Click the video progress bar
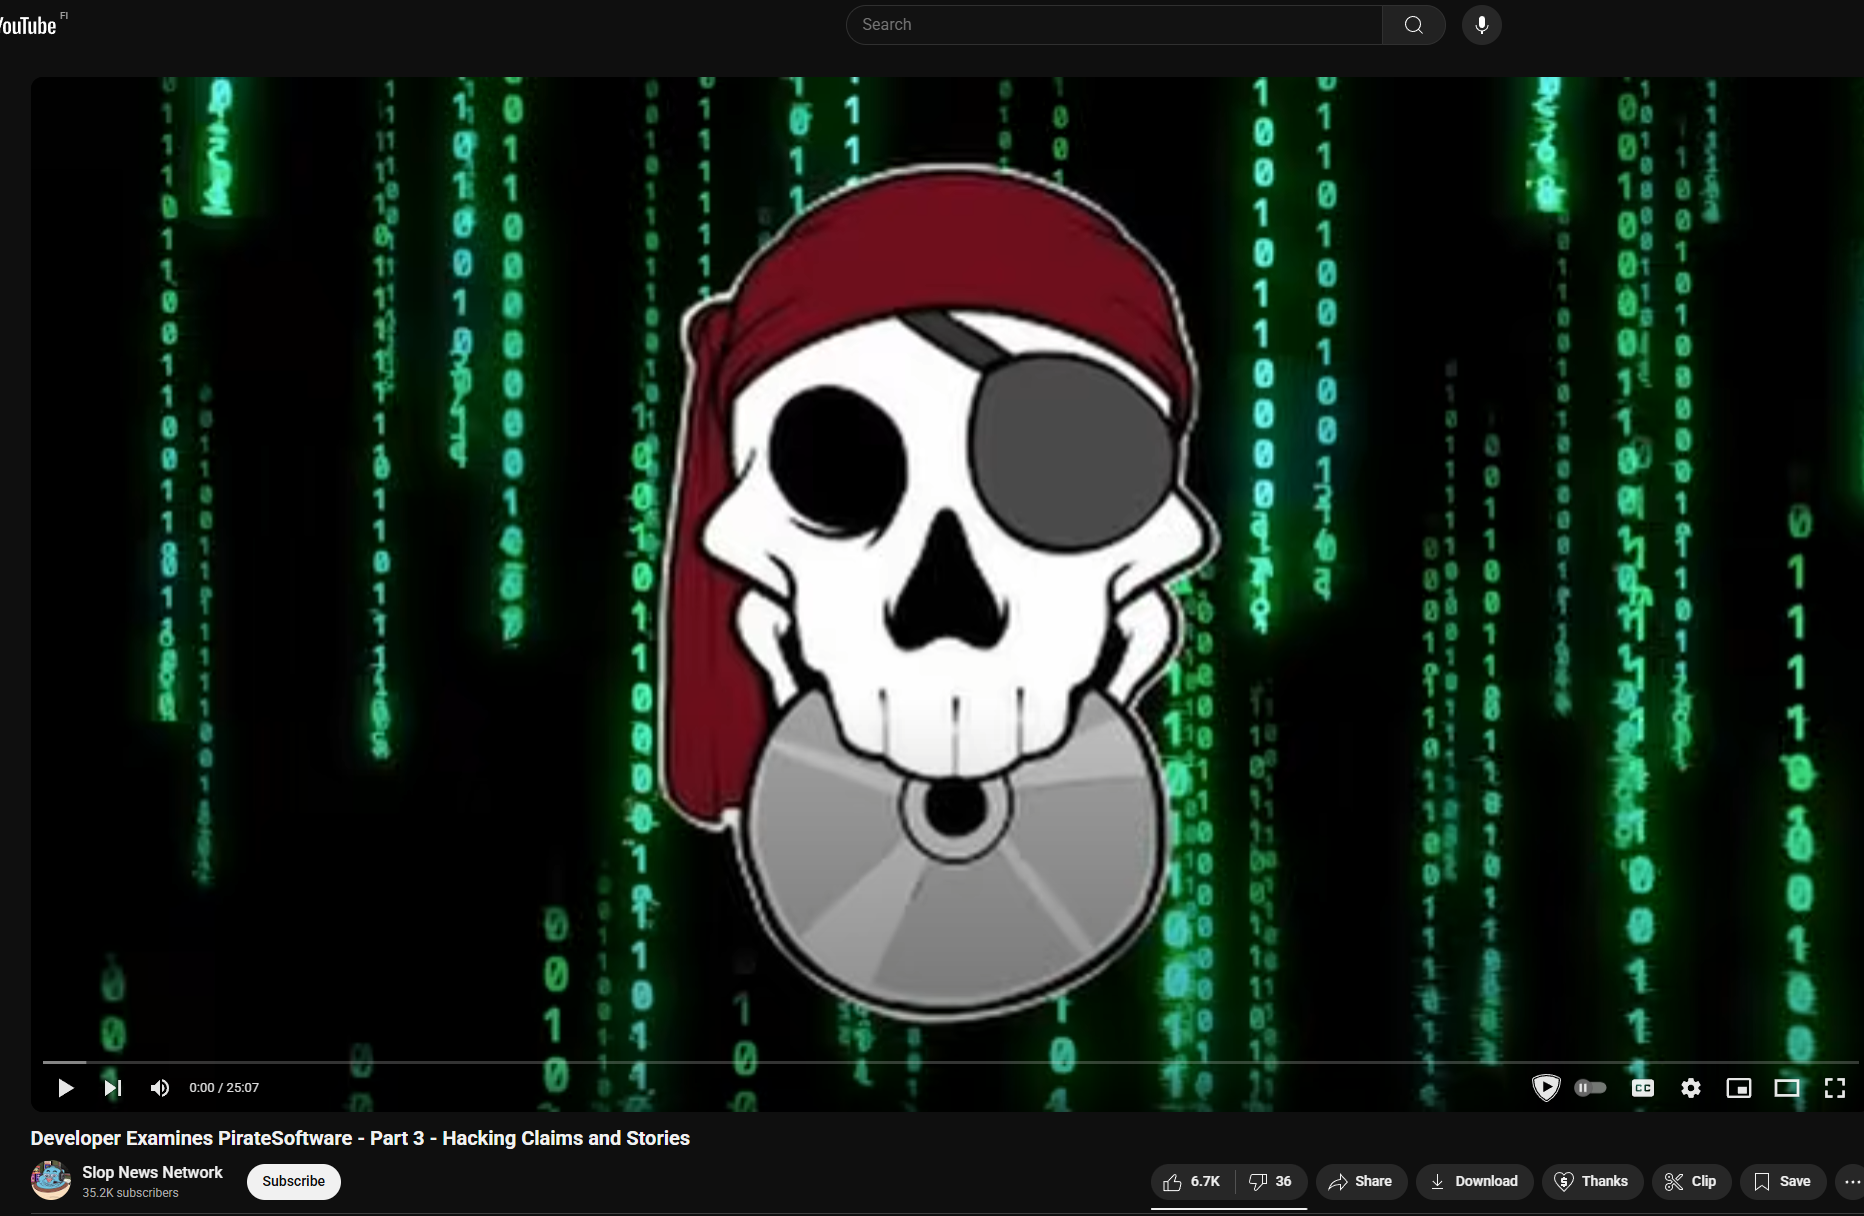Image resolution: width=1864 pixels, height=1216 pixels. coord(950,1061)
